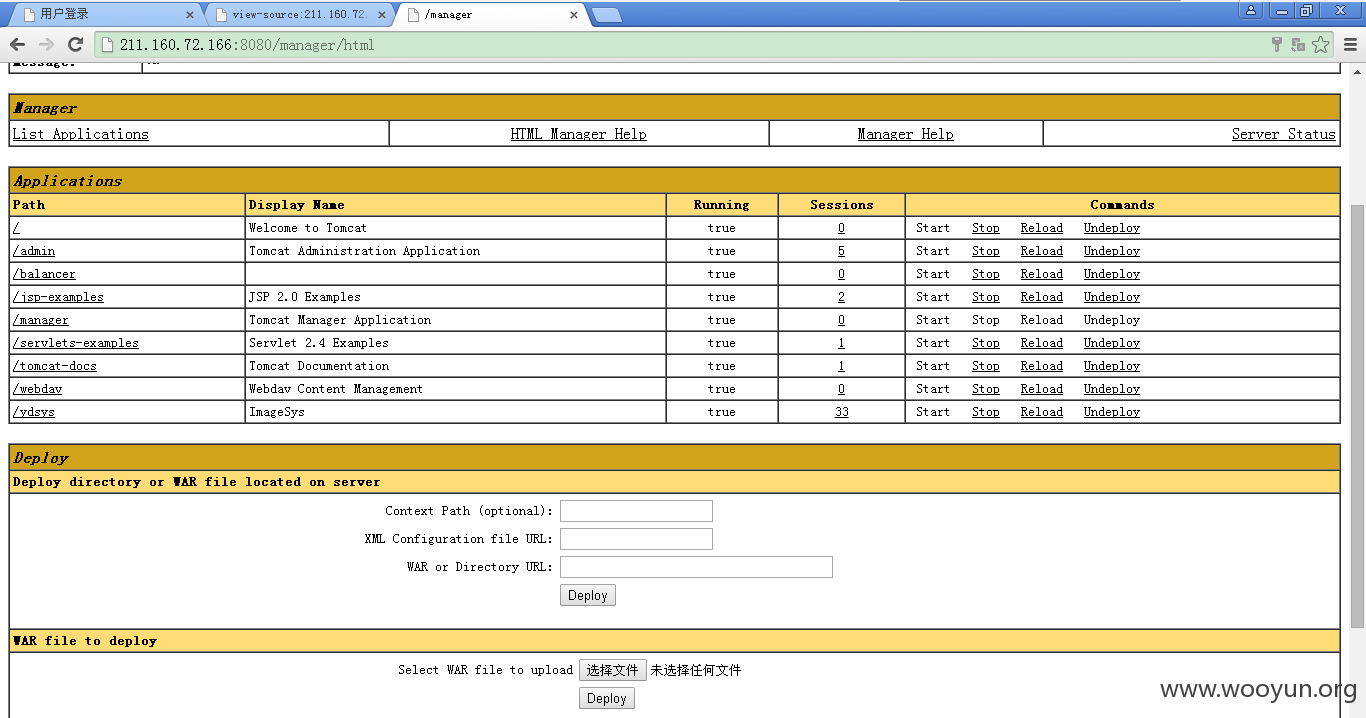Open HTML Manager Help link
This screenshot has width=1366, height=718.
[578, 134]
